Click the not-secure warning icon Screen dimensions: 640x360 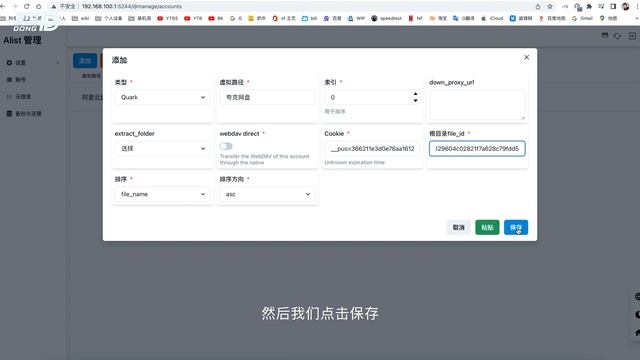tap(53, 7)
